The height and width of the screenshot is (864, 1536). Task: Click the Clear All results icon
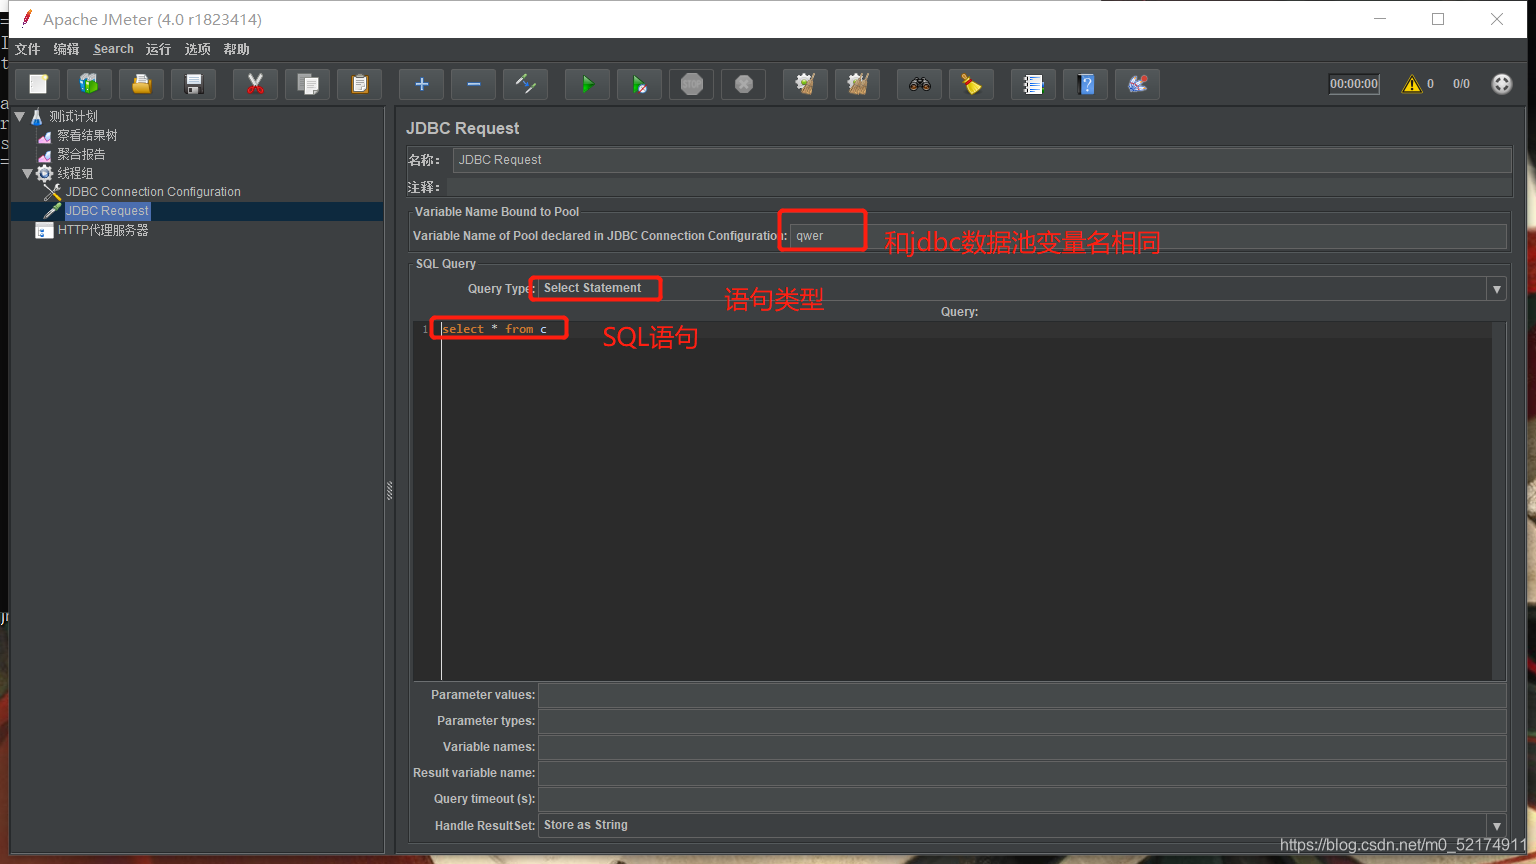click(x=857, y=84)
